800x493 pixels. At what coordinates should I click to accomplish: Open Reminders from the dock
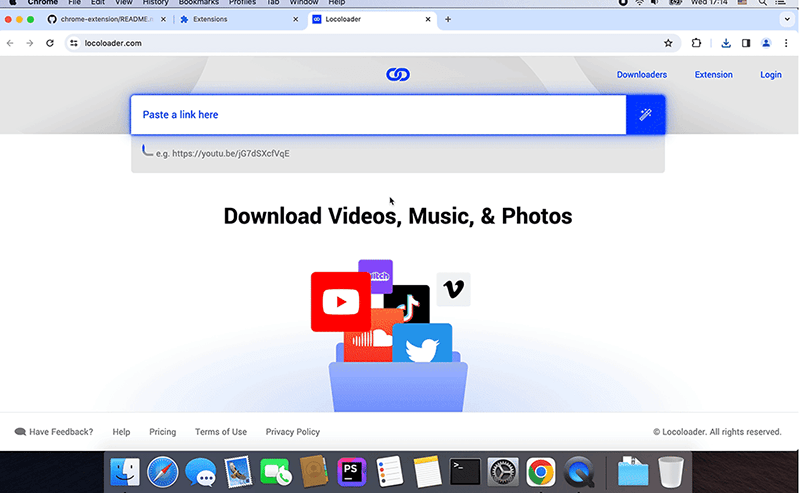tap(389, 472)
